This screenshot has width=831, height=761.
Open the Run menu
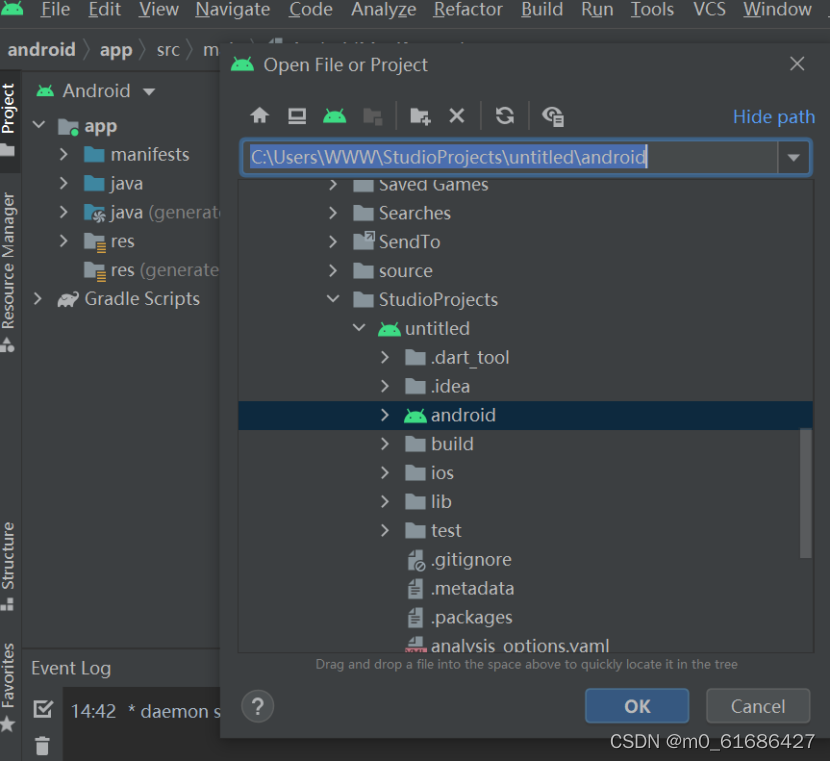[x=597, y=10]
